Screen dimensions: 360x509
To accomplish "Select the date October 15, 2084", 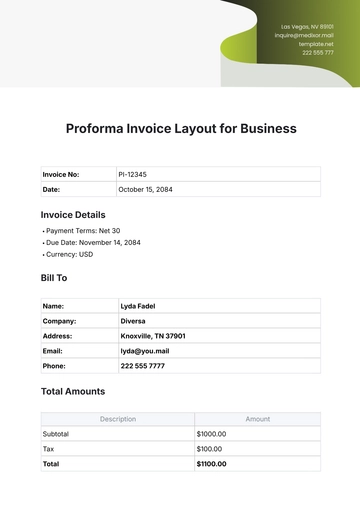I will point(146,189).
